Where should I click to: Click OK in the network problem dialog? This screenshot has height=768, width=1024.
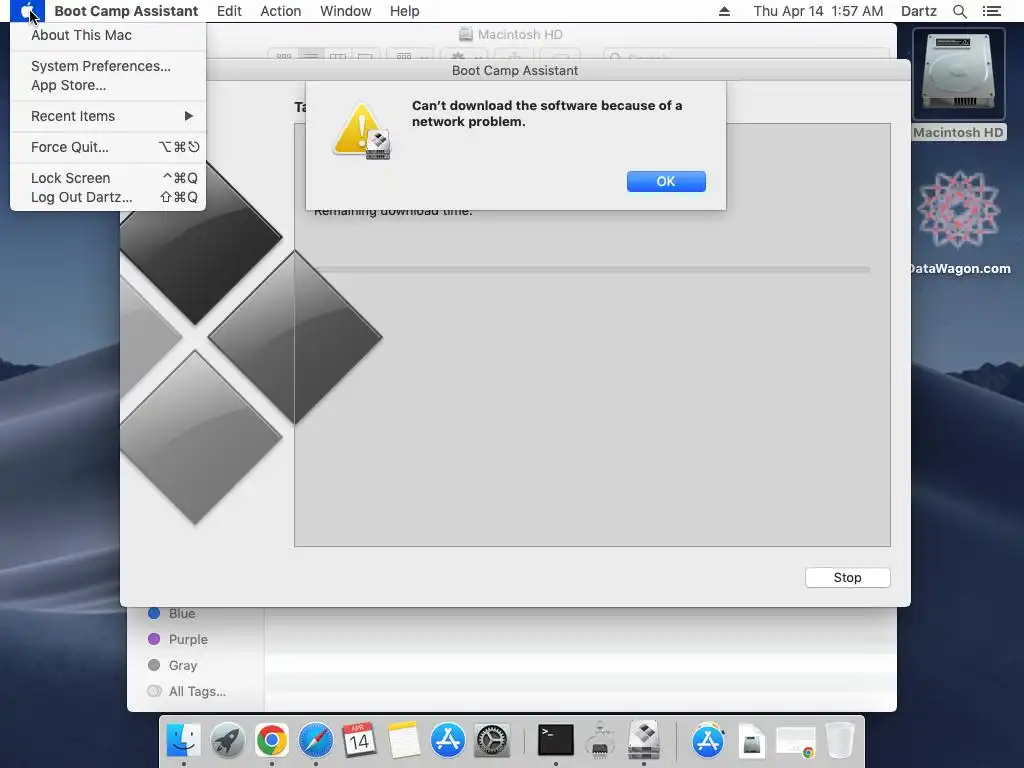665,182
